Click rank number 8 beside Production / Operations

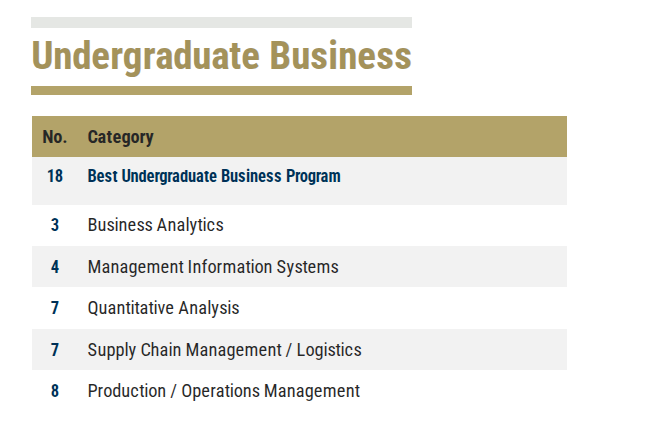55,391
